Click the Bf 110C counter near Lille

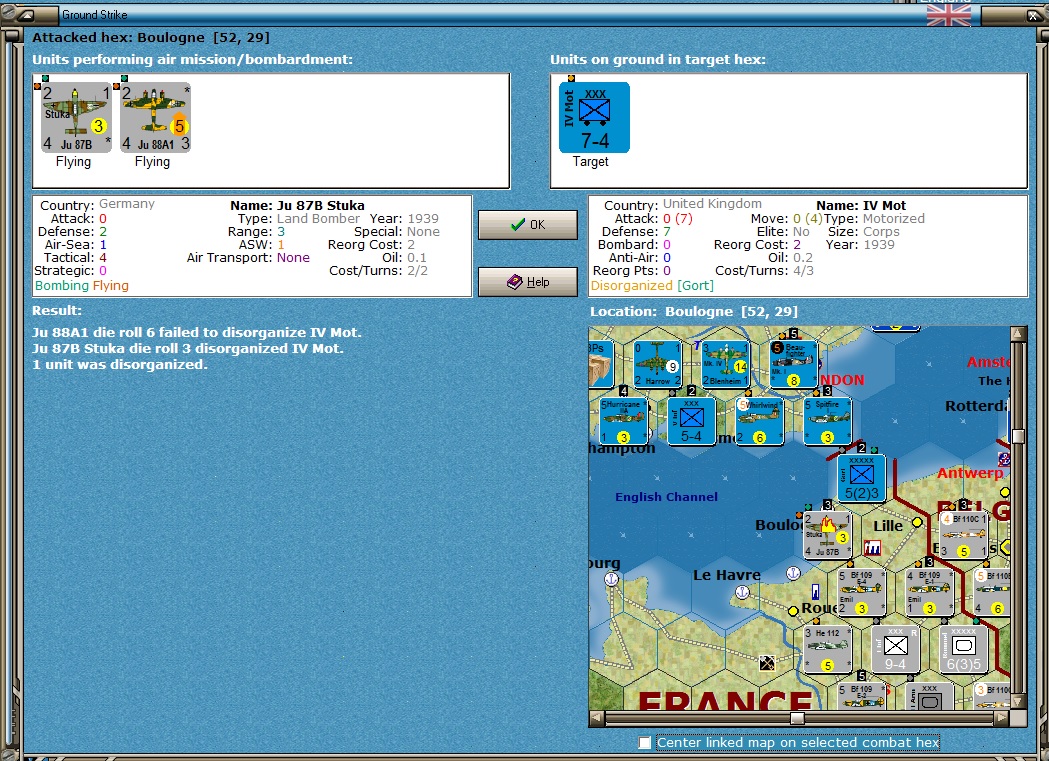tap(963, 535)
